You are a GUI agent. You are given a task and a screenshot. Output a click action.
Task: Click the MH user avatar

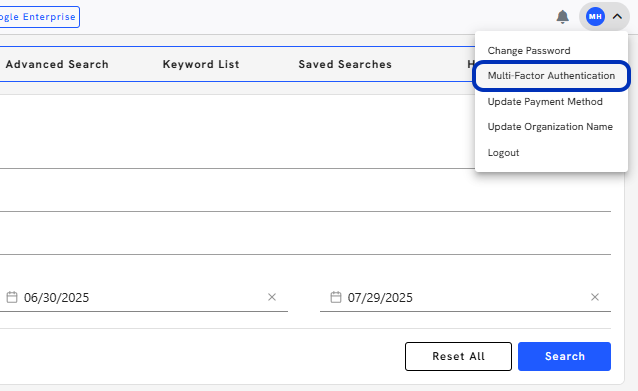click(595, 17)
